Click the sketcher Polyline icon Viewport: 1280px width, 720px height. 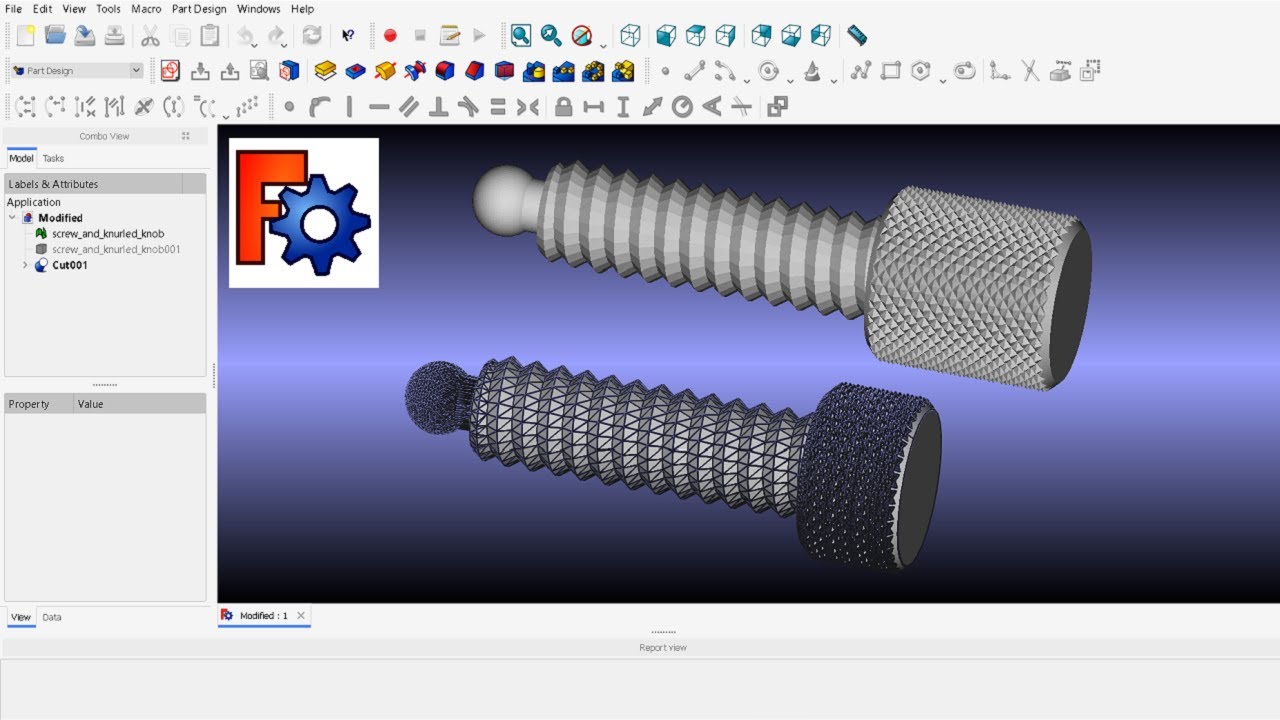pos(860,71)
